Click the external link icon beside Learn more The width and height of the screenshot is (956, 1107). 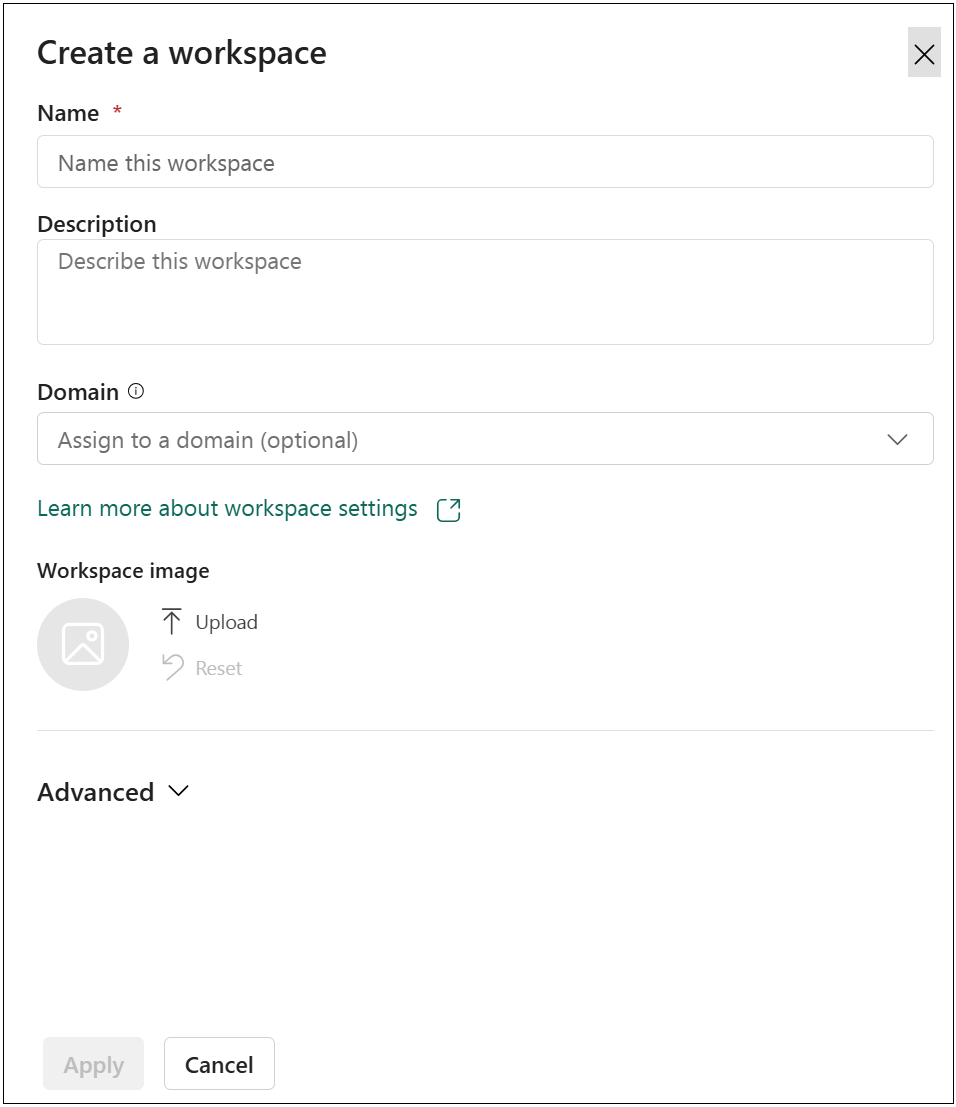449,510
